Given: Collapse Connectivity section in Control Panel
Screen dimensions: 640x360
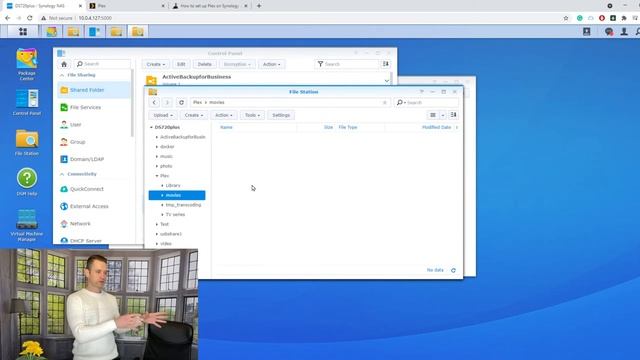Looking at the screenshot, I should 62,174.
